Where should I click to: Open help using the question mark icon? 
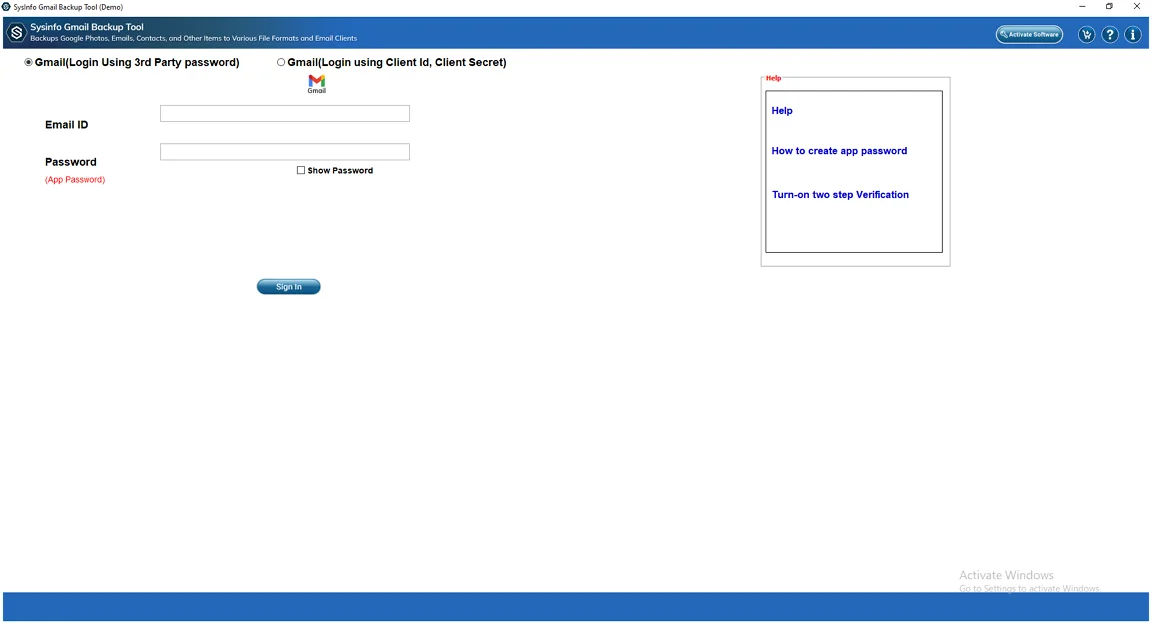pyautogui.click(x=1109, y=33)
